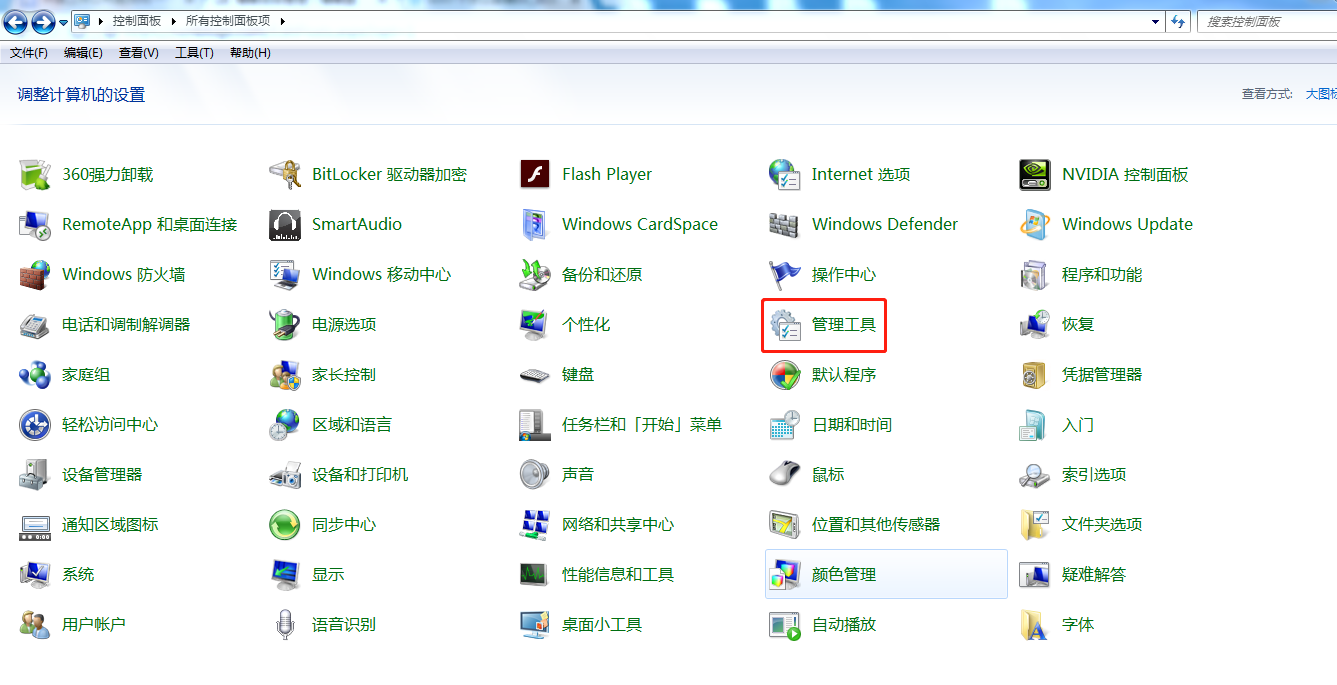Expand the arrow after 控制面板 breadcrumb

coord(173,21)
